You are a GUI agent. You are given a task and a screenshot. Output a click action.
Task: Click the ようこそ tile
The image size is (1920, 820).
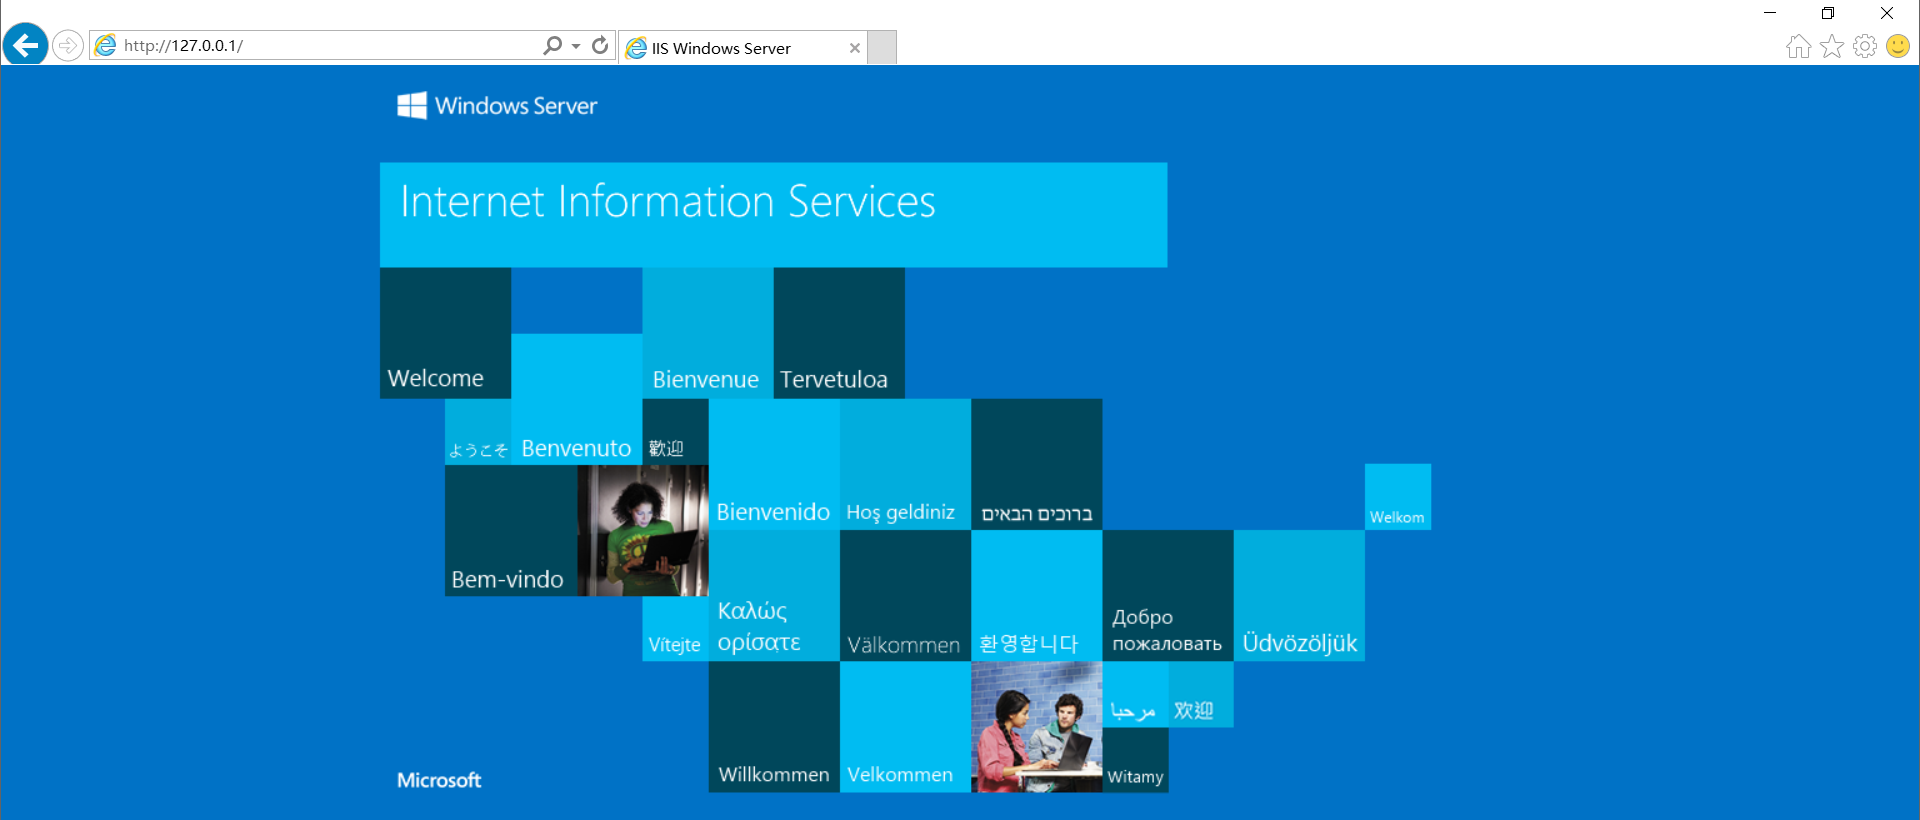(478, 432)
